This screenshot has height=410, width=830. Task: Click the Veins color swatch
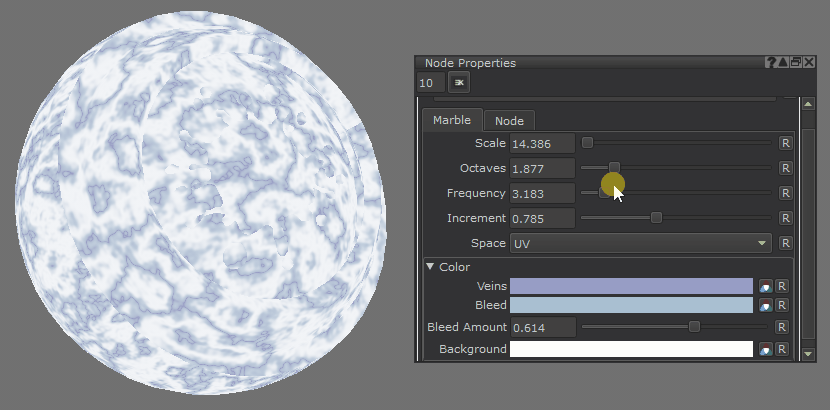pos(631,286)
